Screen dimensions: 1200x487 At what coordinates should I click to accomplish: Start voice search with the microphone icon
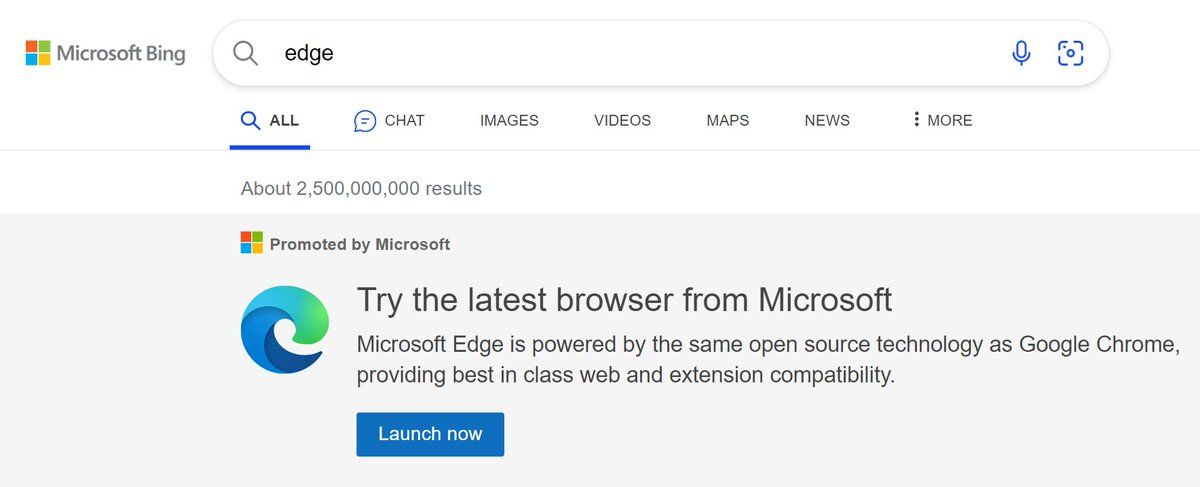[1021, 53]
